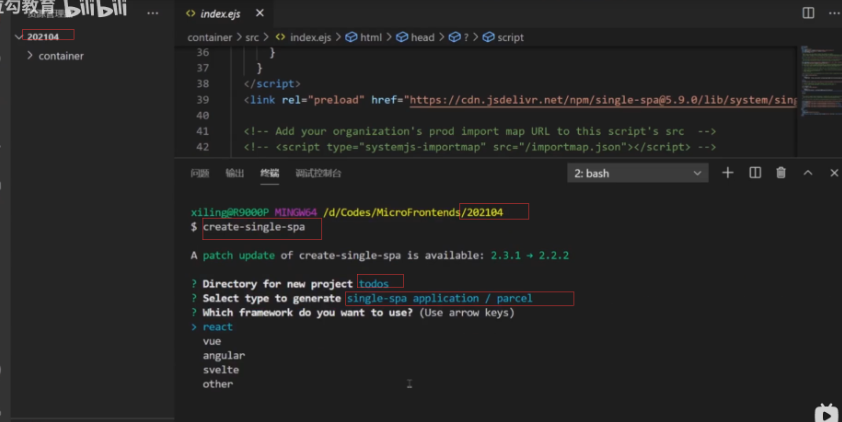Close the terminal panel

834,172
